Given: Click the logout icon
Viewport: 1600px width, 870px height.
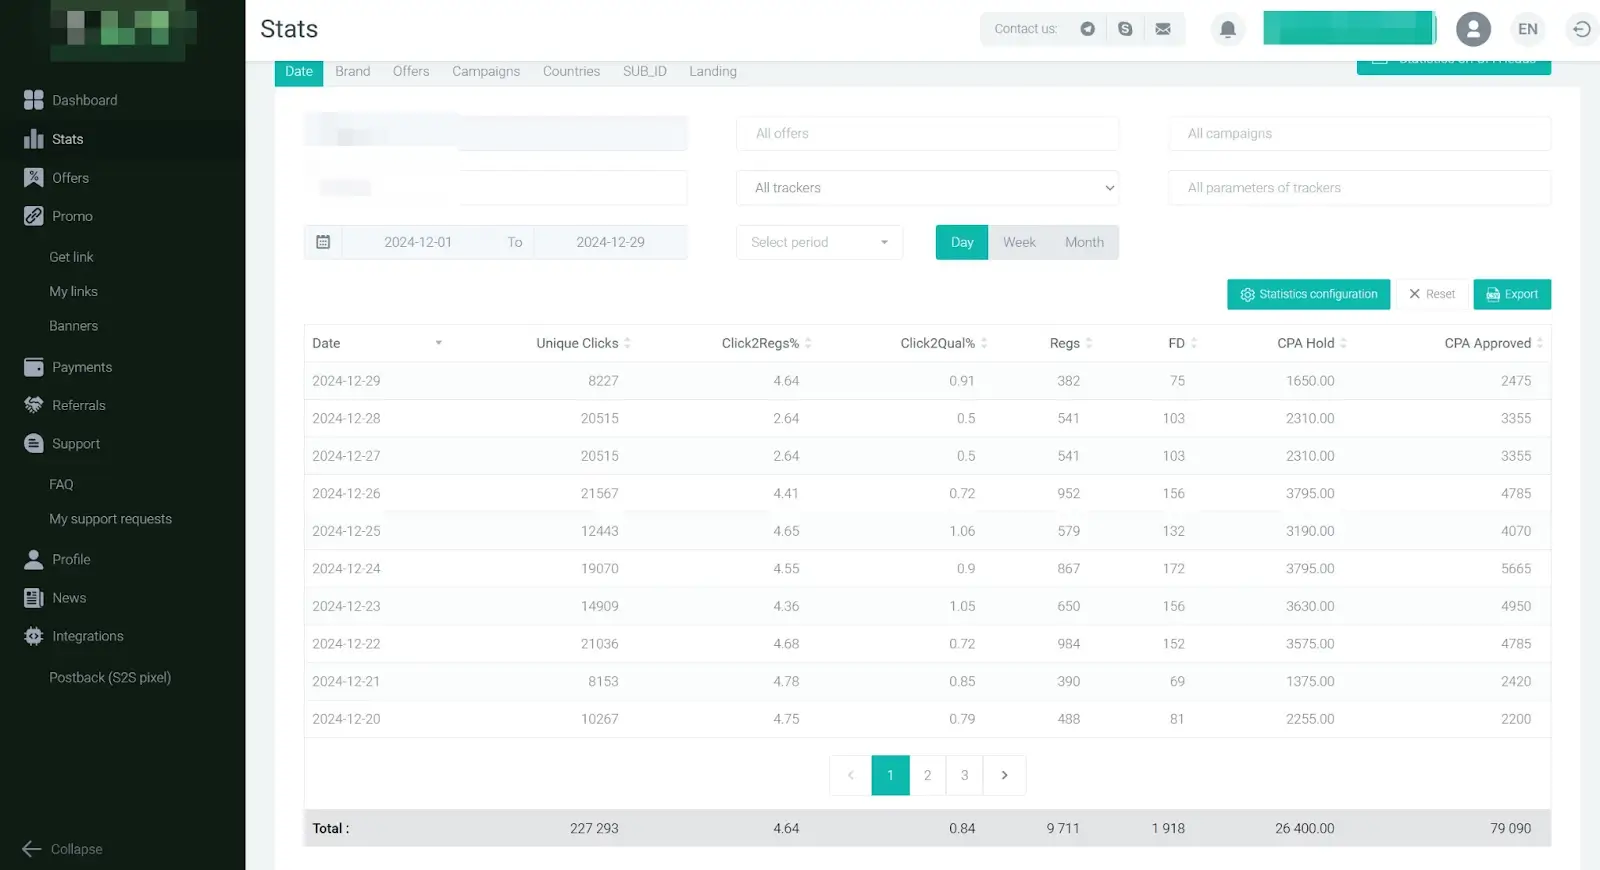Looking at the screenshot, I should [1581, 29].
